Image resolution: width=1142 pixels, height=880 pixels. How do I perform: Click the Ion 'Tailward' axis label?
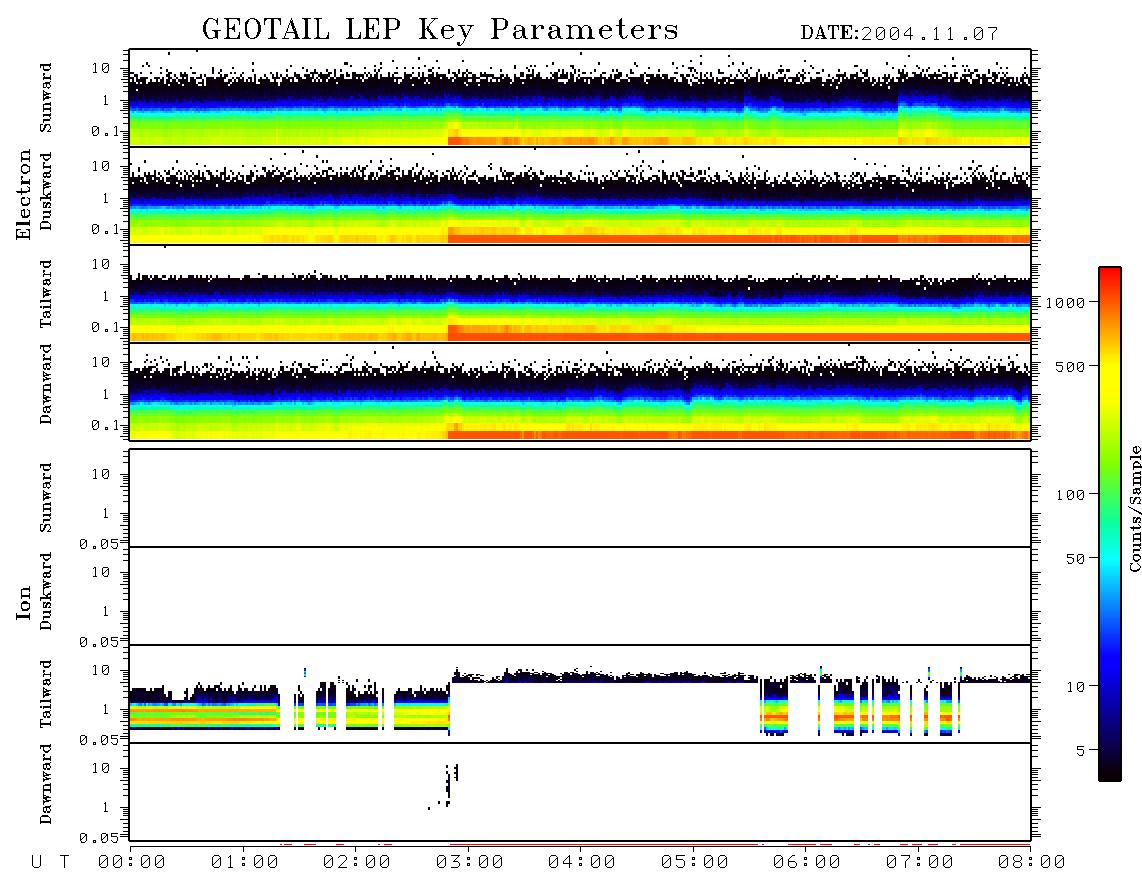click(46, 693)
